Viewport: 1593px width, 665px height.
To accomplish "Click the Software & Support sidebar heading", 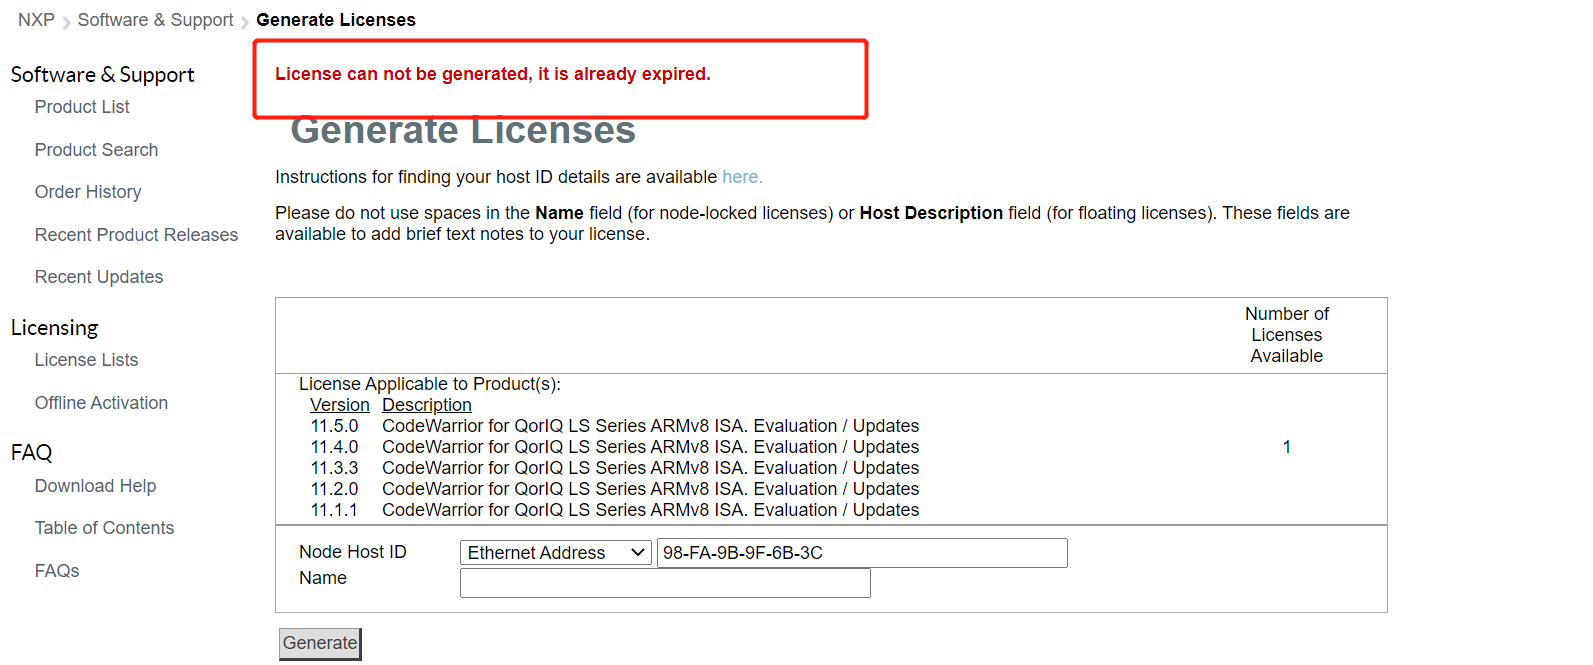I will pos(102,75).
